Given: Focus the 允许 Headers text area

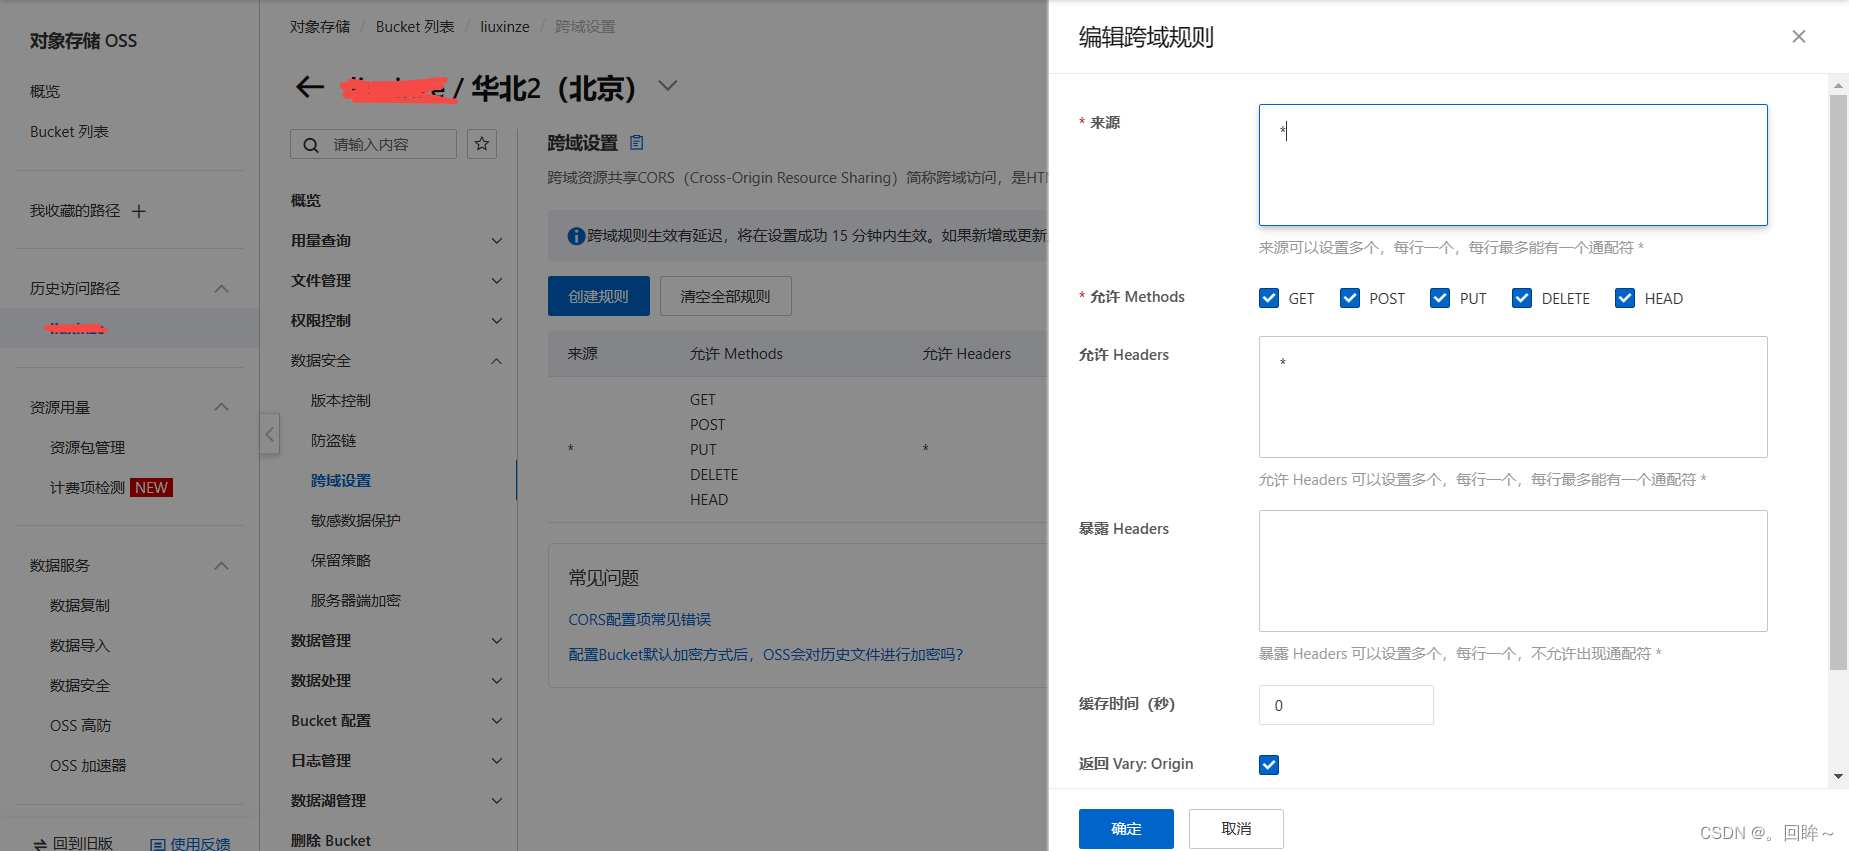Looking at the screenshot, I should 1513,397.
